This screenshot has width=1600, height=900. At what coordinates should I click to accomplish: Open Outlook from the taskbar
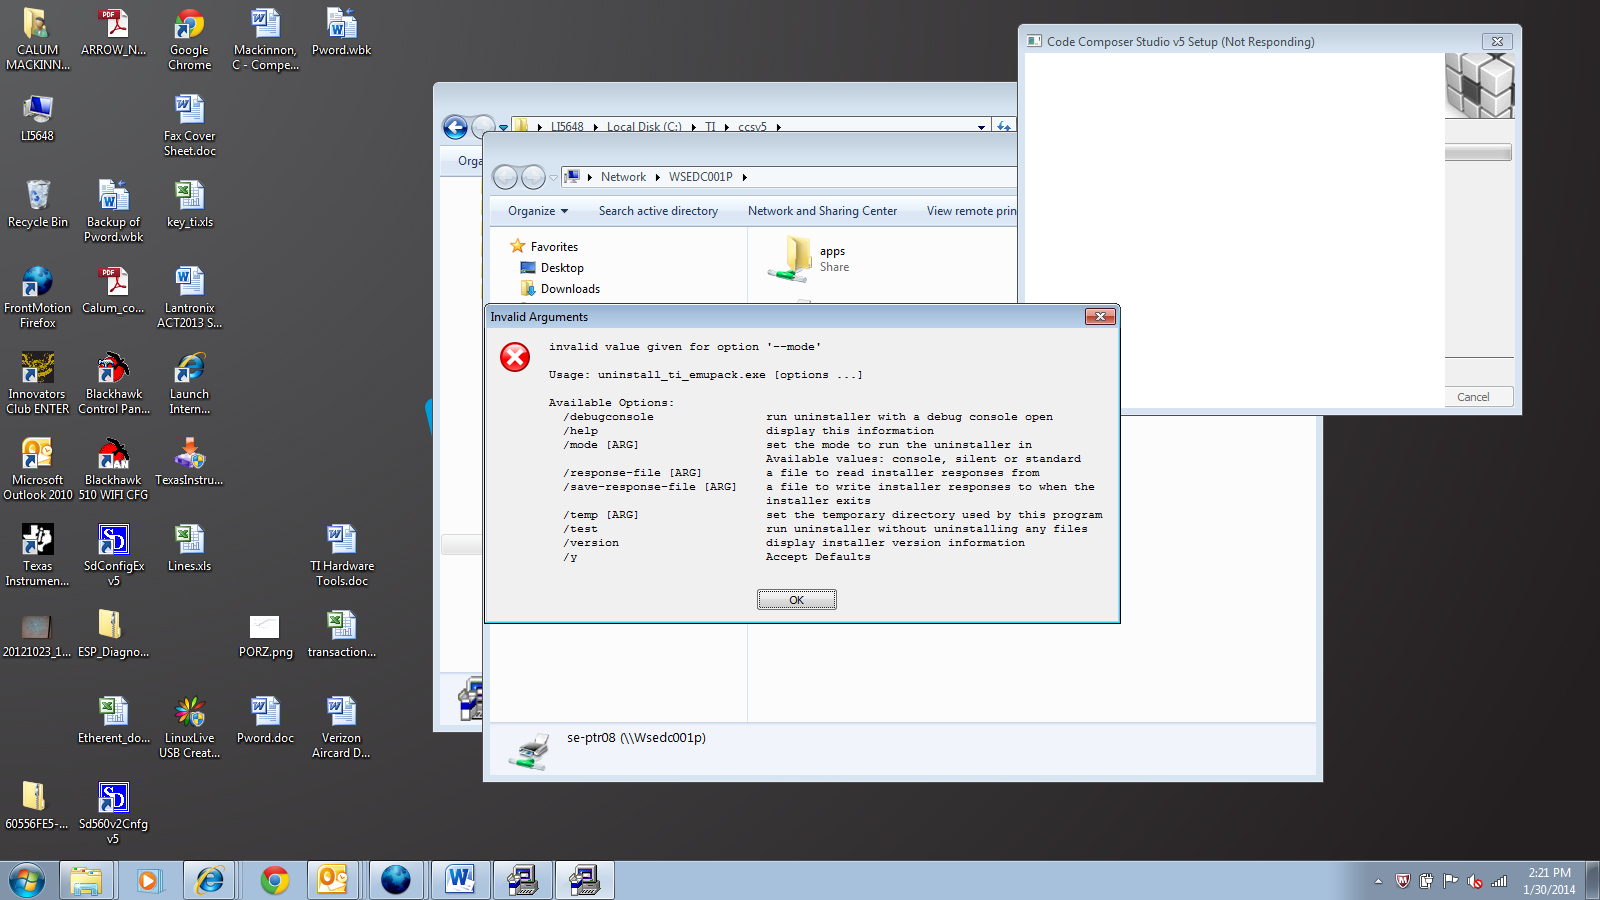(332, 880)
